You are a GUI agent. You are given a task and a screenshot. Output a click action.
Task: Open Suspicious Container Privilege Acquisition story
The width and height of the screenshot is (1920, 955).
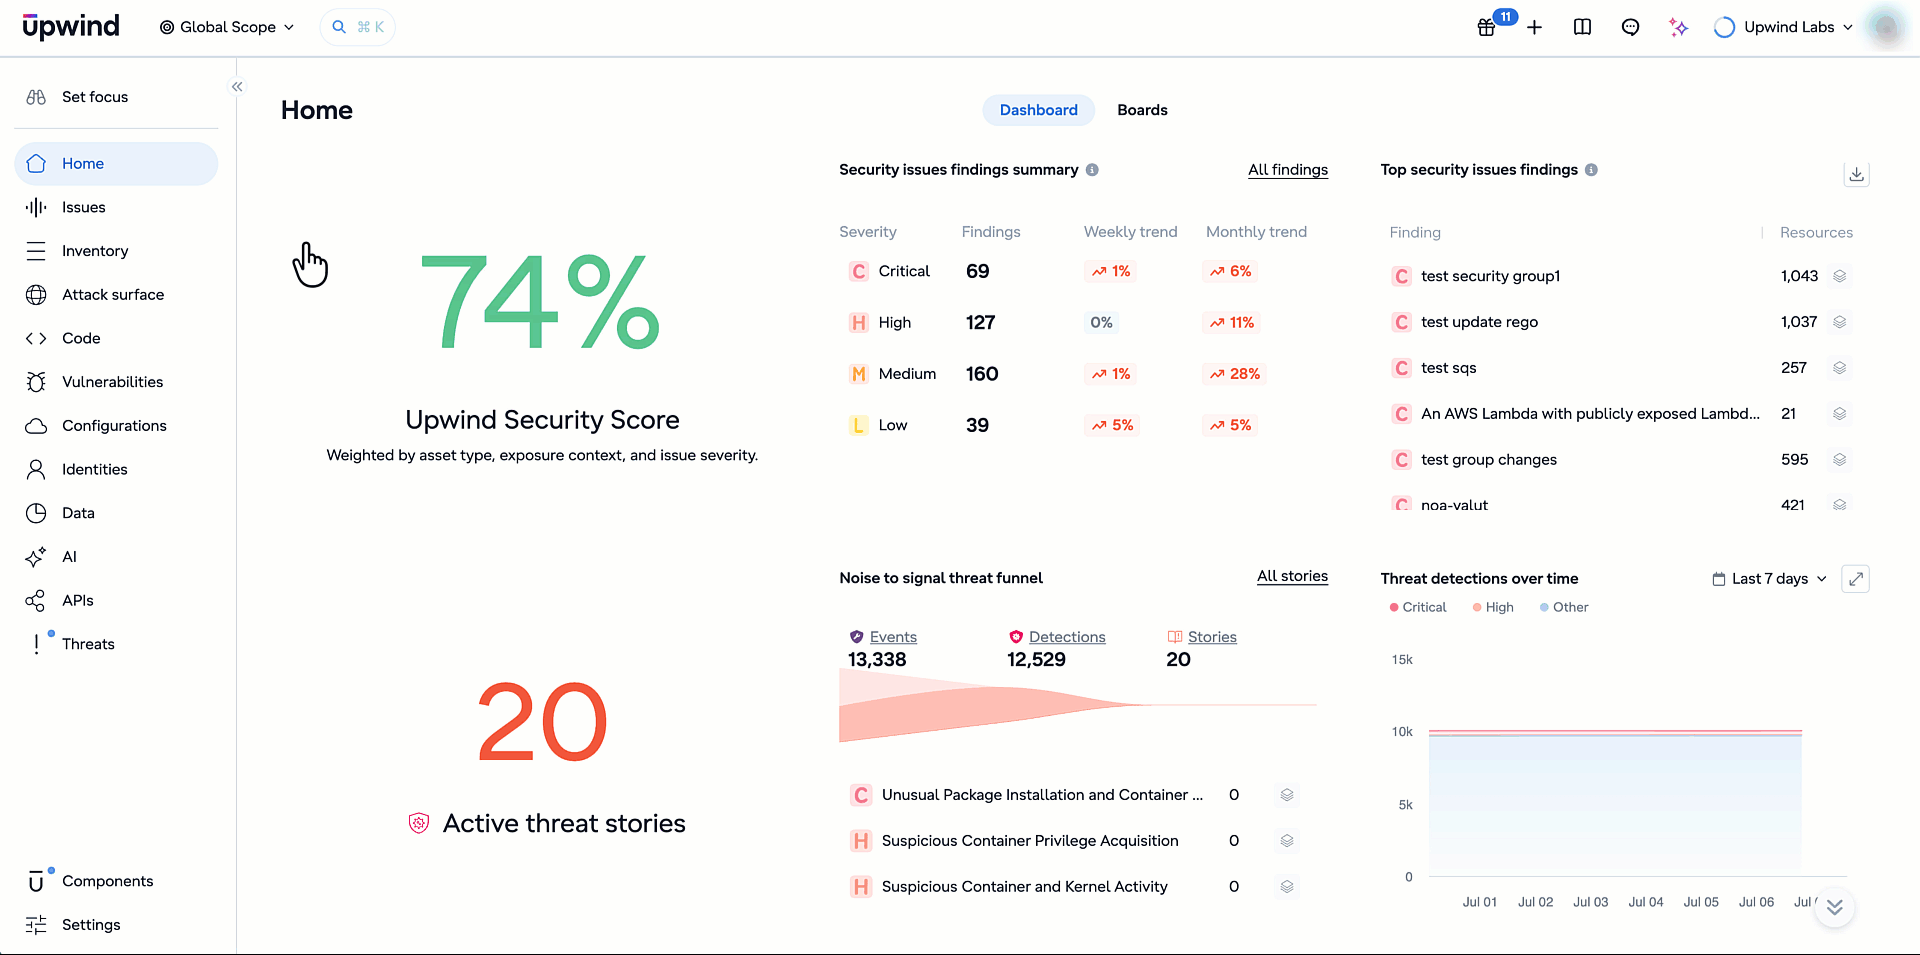[1030, 841]
